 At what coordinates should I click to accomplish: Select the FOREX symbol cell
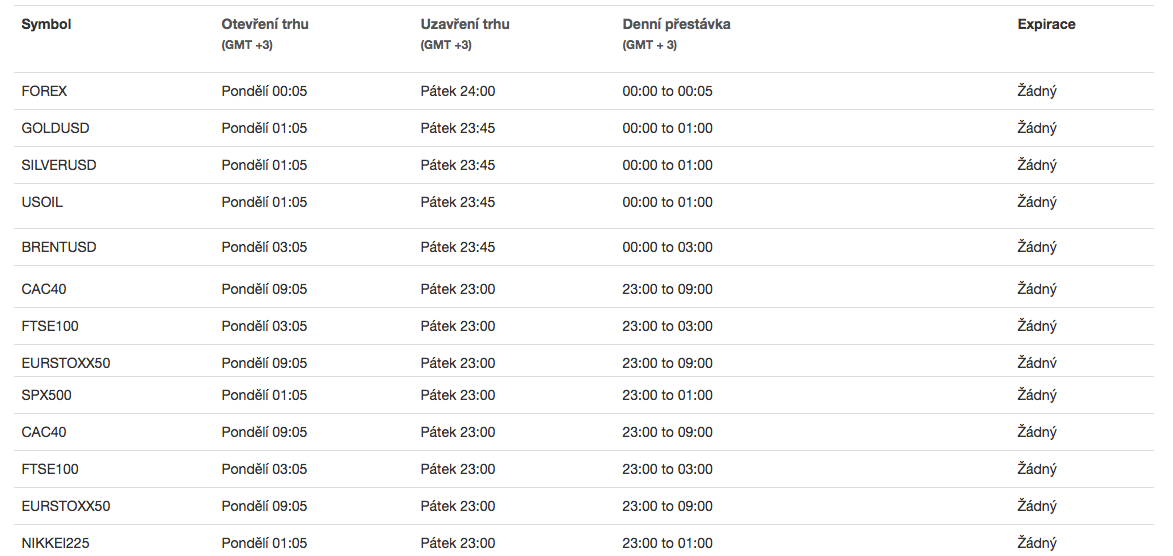pyautogui.click(x=44, y=91)
